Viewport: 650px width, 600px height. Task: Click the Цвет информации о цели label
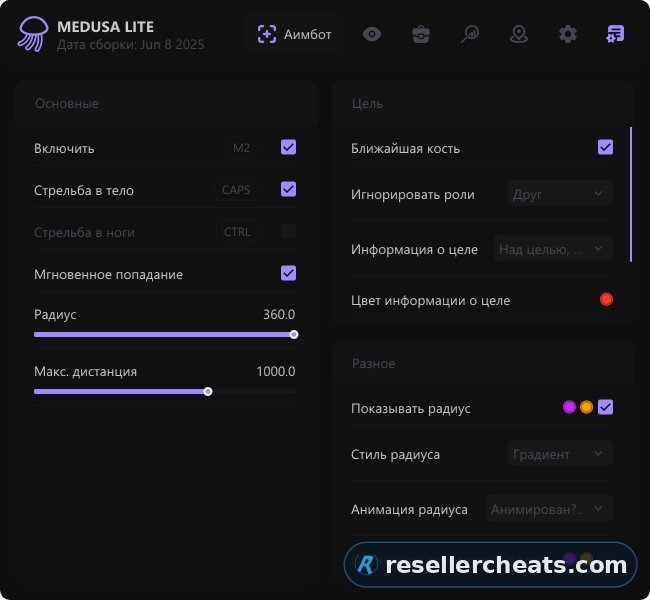[430, 301]
